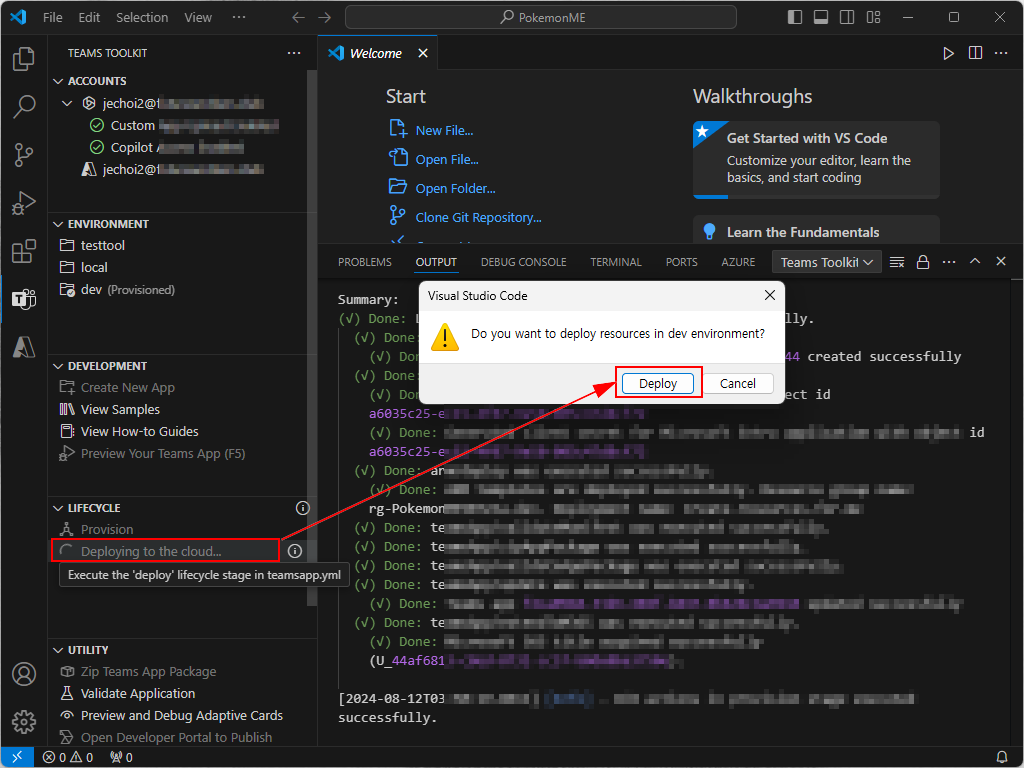The height and width of the screenshot is (768, 1024).
Task: Open Source Control view
Action: tap(24, 155)
